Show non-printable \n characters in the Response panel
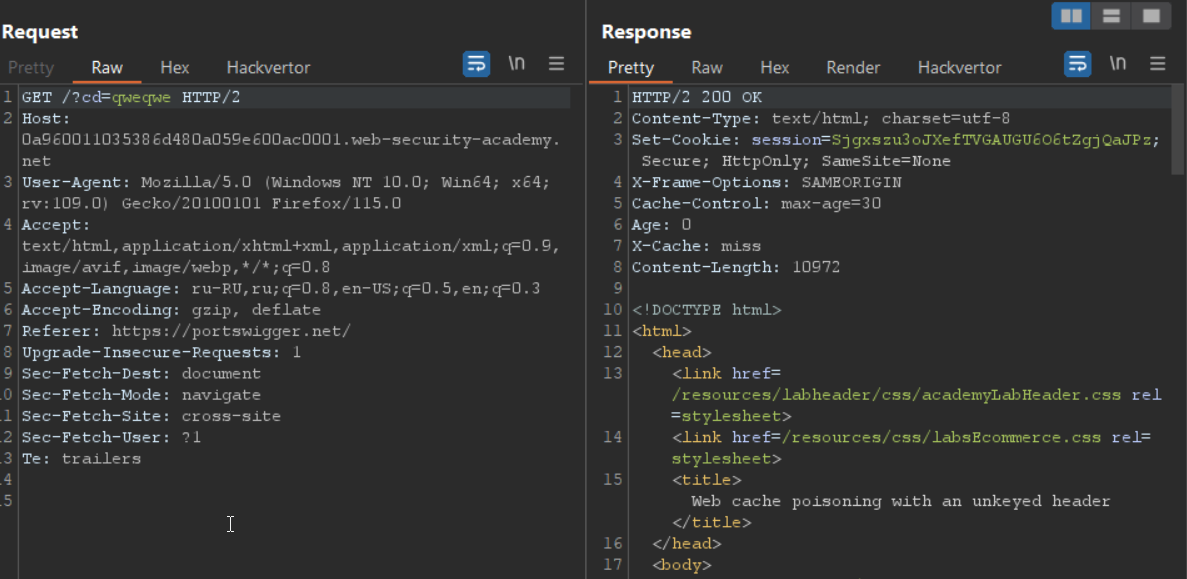 coord(1118,64)
